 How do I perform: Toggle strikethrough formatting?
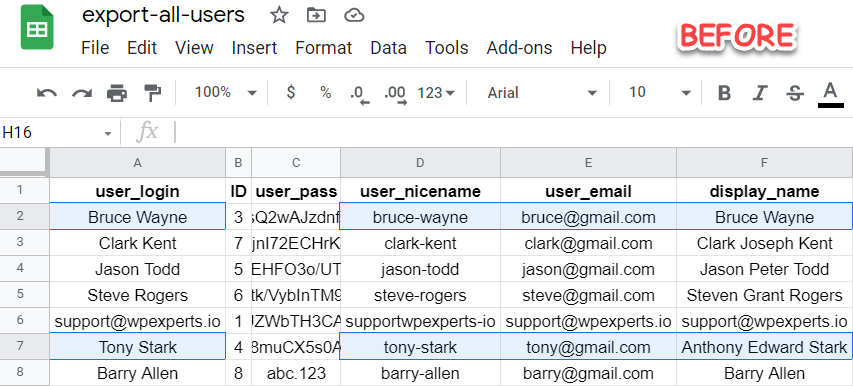[795, 94]
